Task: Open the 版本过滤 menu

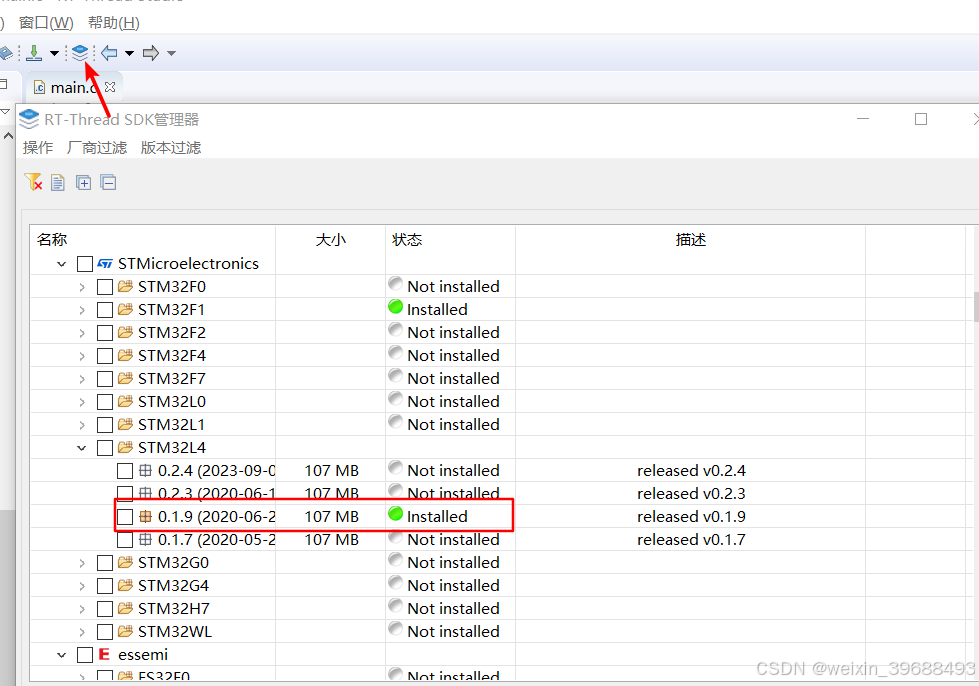Action: [170, 147]
